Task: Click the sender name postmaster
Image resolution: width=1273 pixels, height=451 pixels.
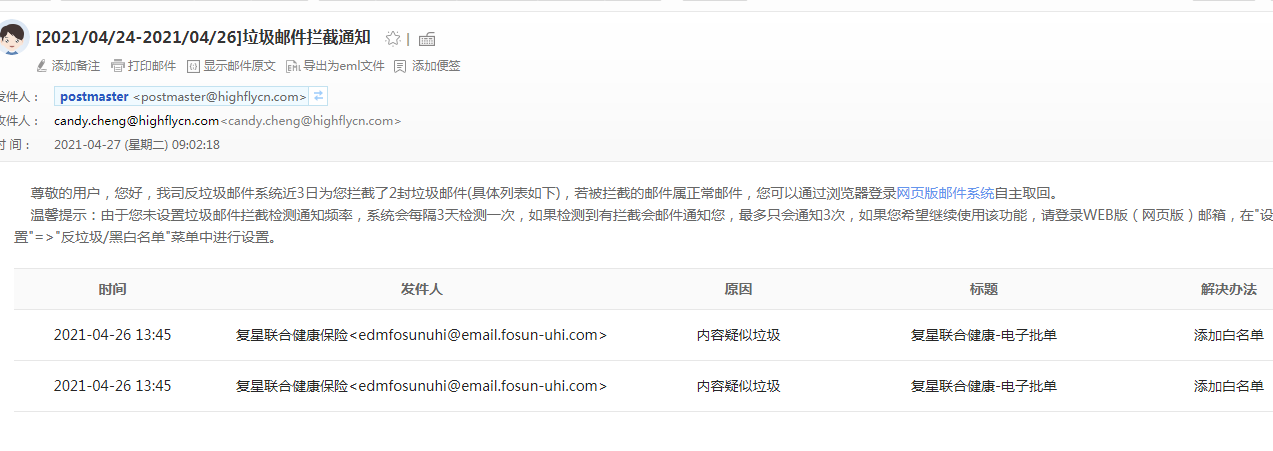Action: [94, 97]
